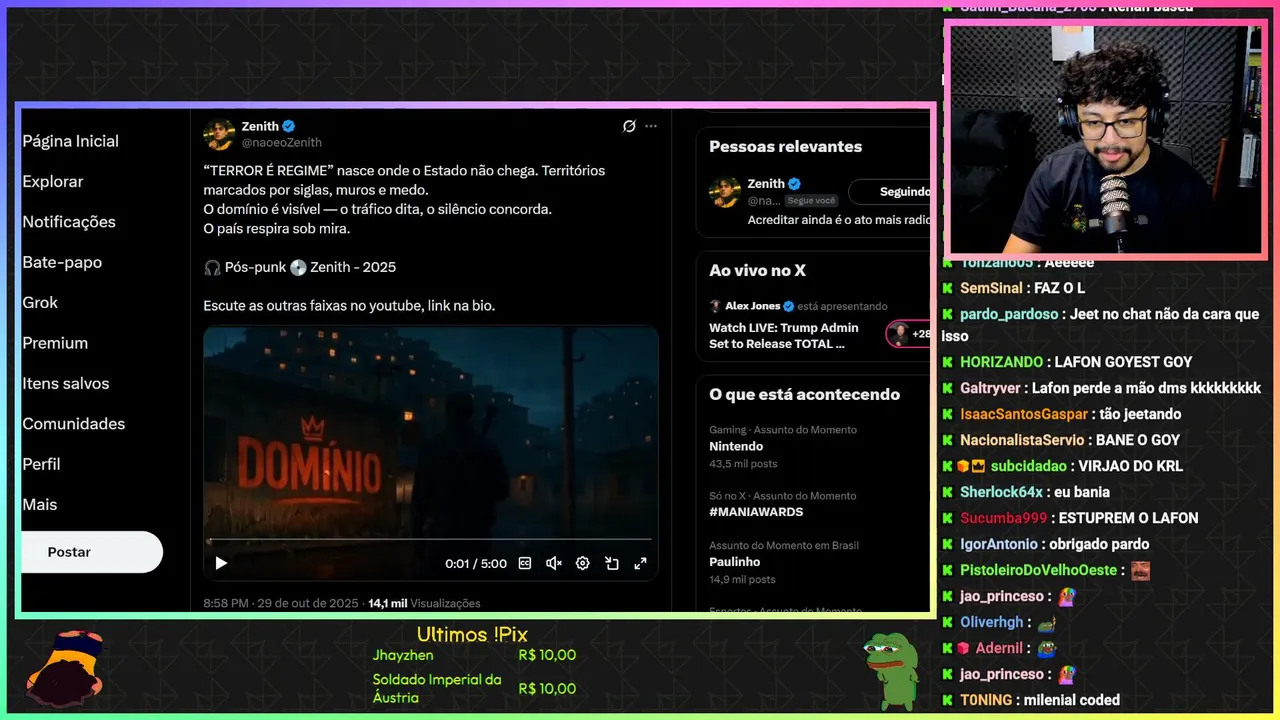Unmute the video audio
The image size is (1280, 720).
tap(554, 563)
